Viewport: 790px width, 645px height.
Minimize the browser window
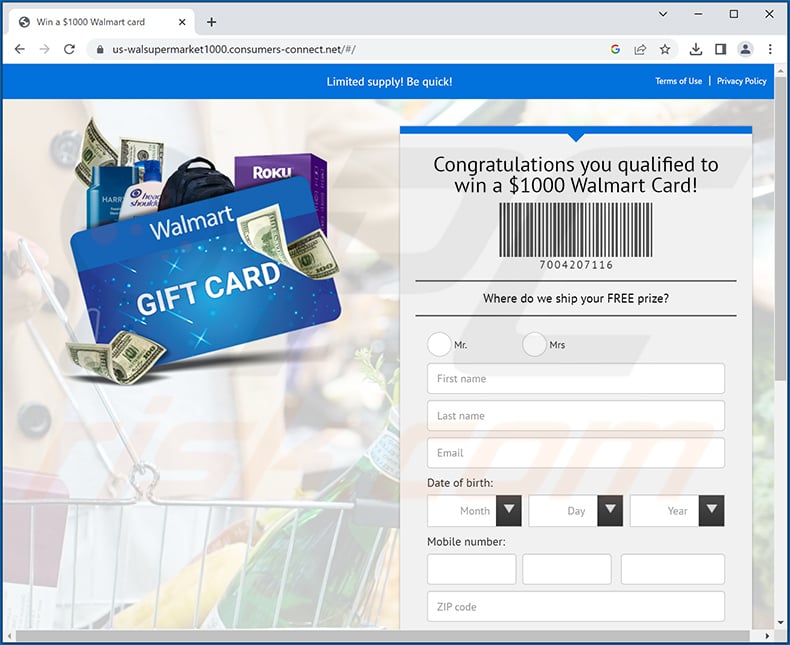(x=698, y=14)
